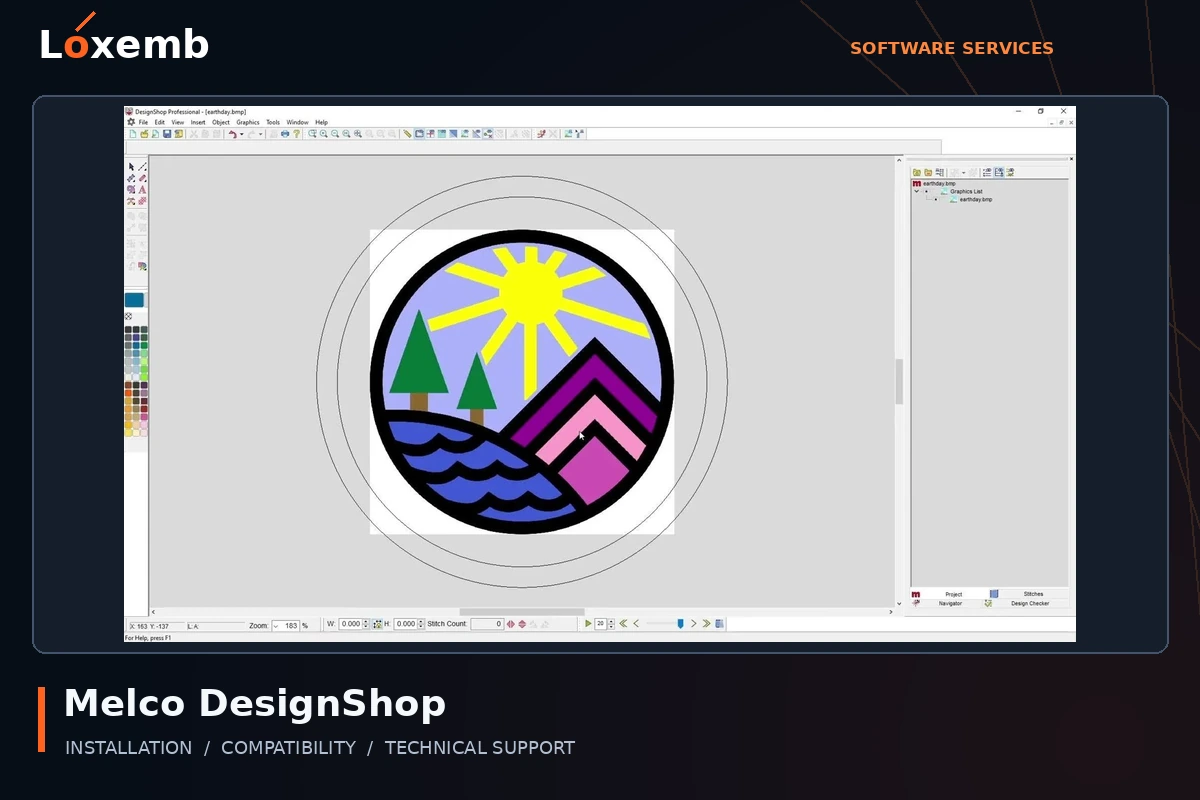Click the gear icon beside File menu
Image resolution: width=1200 pixels, height=800 pixels.
130,122
